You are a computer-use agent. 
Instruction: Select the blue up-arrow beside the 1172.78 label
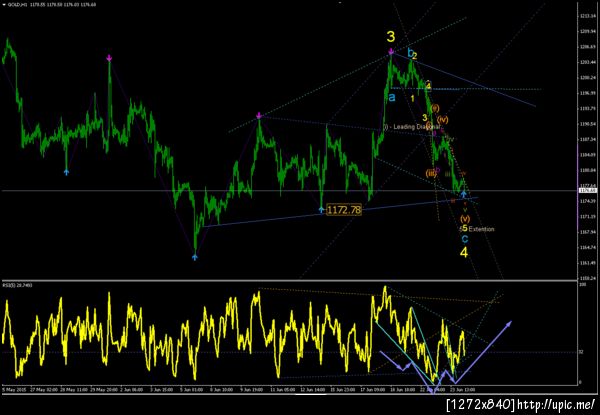click(x=321, y=209)
